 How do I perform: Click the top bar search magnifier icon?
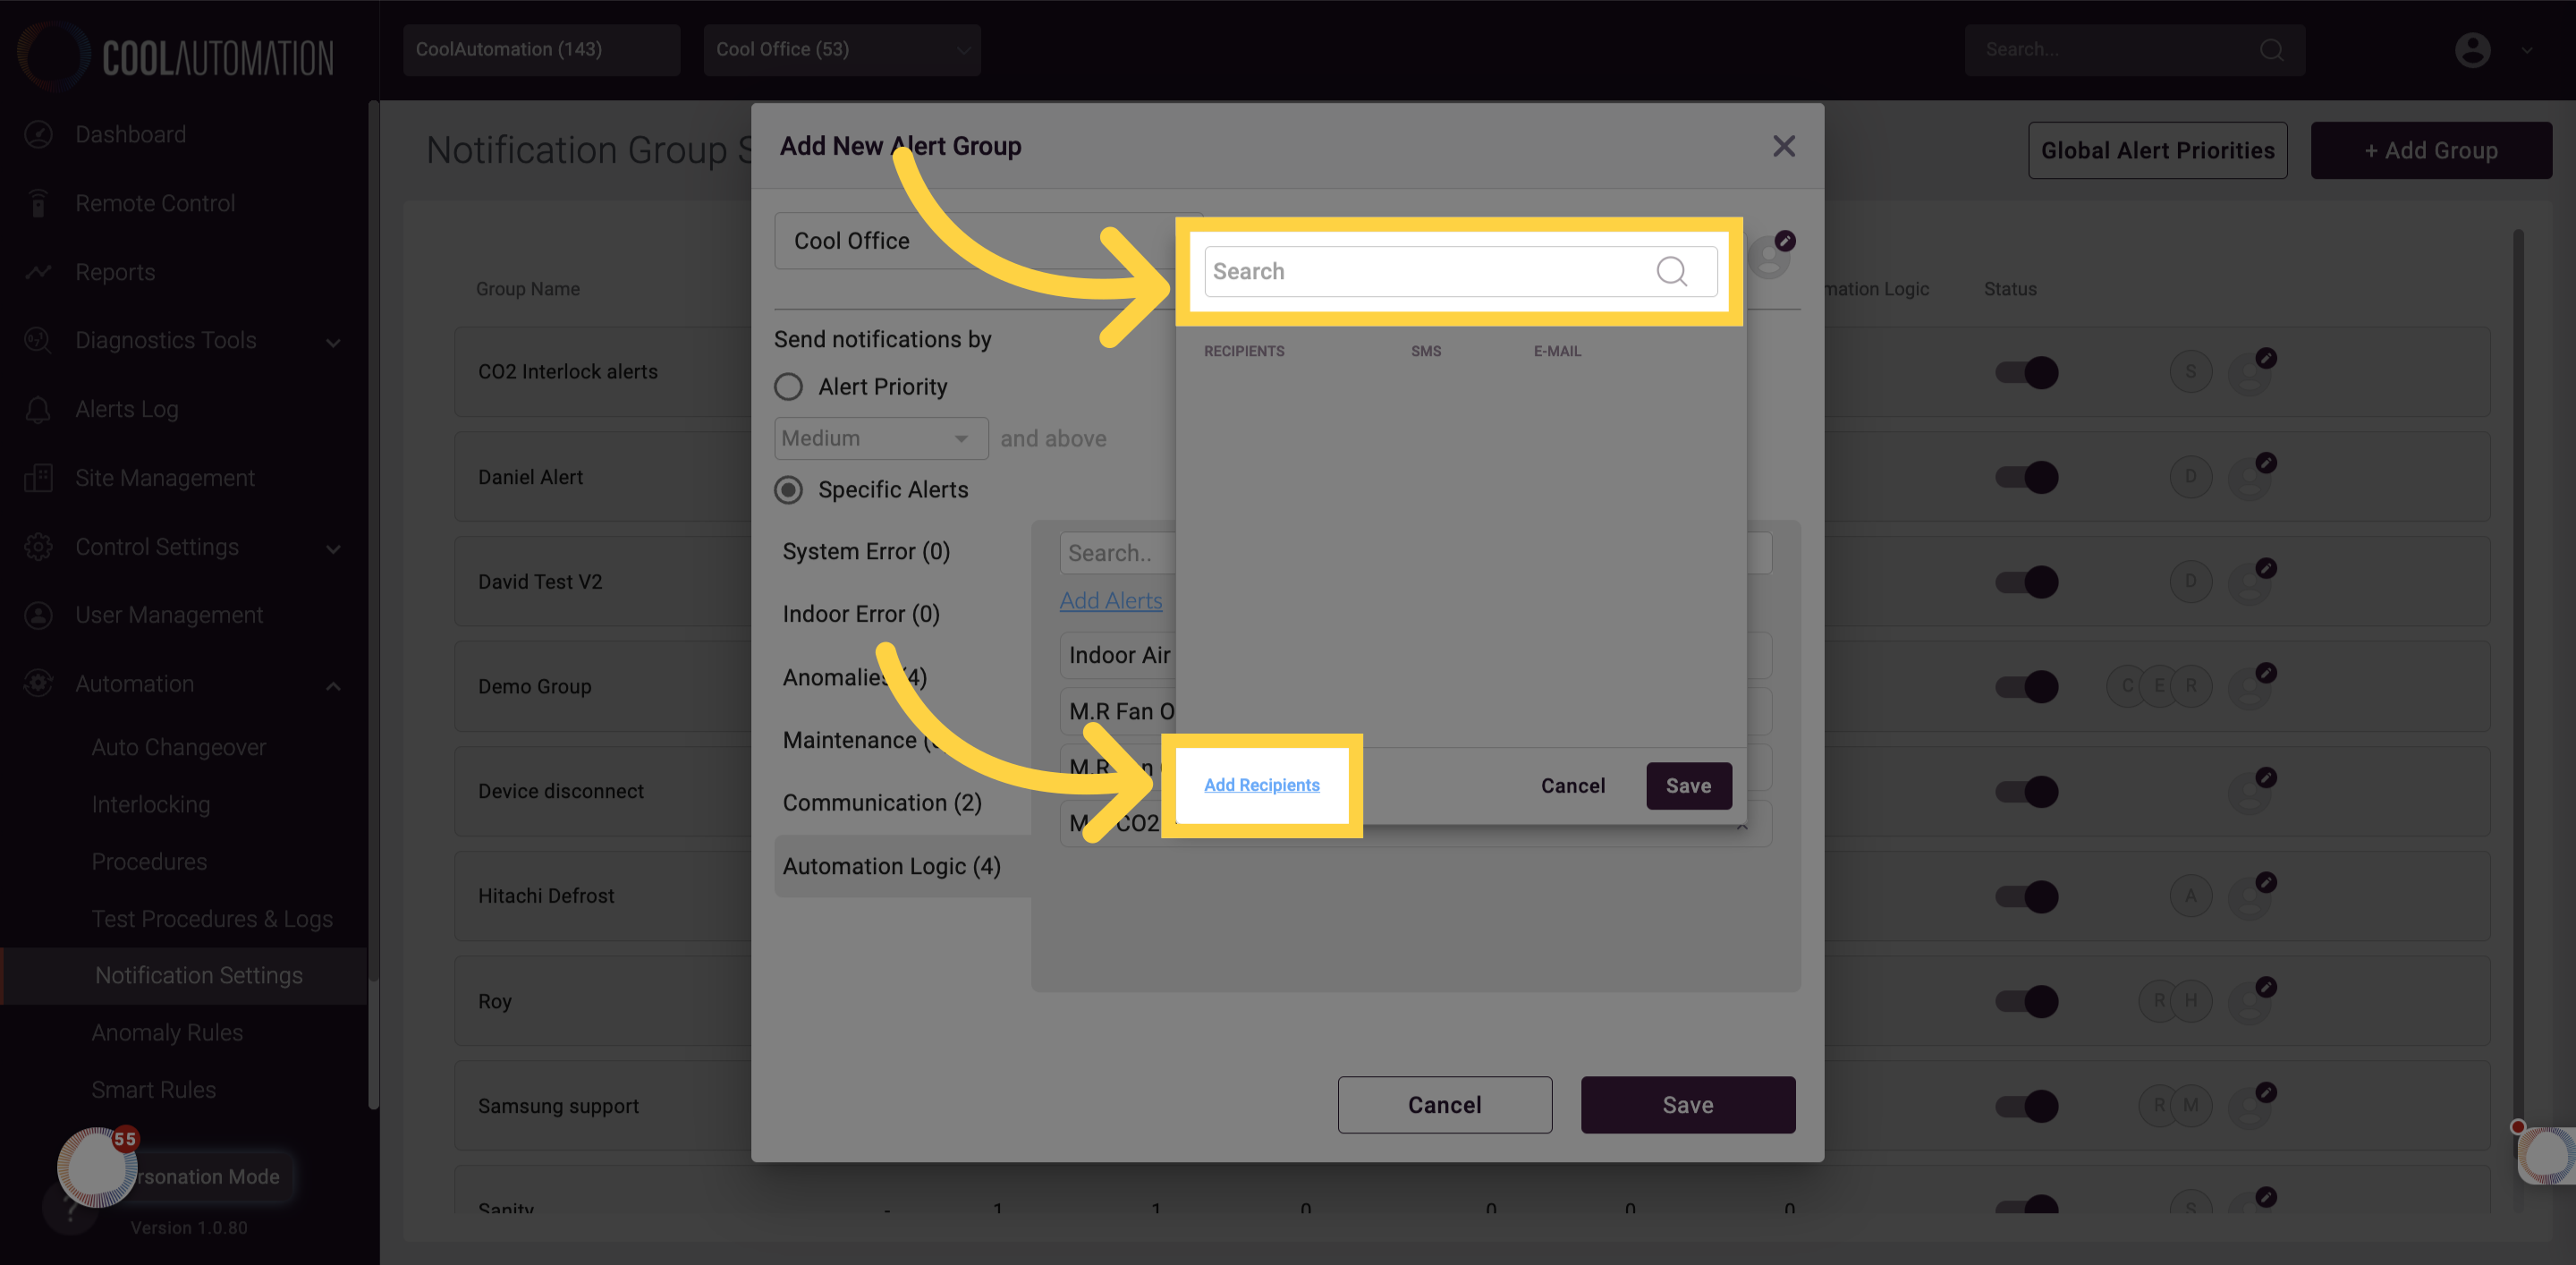[x=2271, y=49]
